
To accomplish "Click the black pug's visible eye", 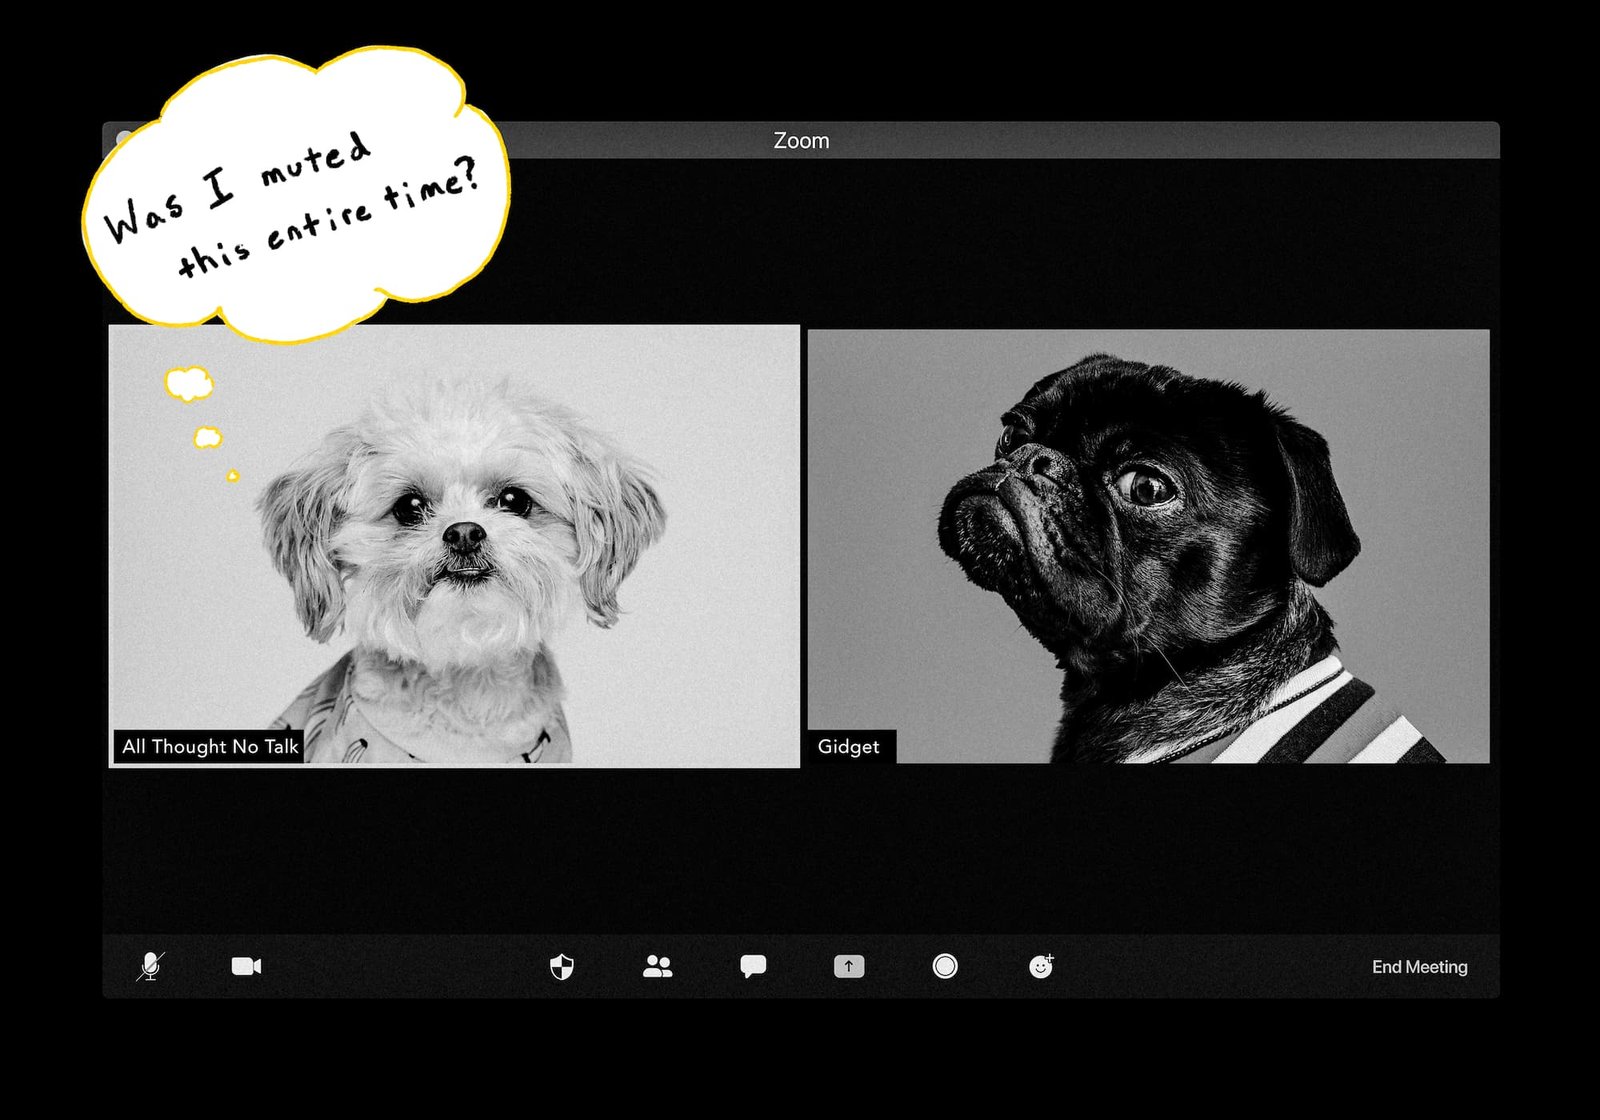I will tap(1147, 487).
